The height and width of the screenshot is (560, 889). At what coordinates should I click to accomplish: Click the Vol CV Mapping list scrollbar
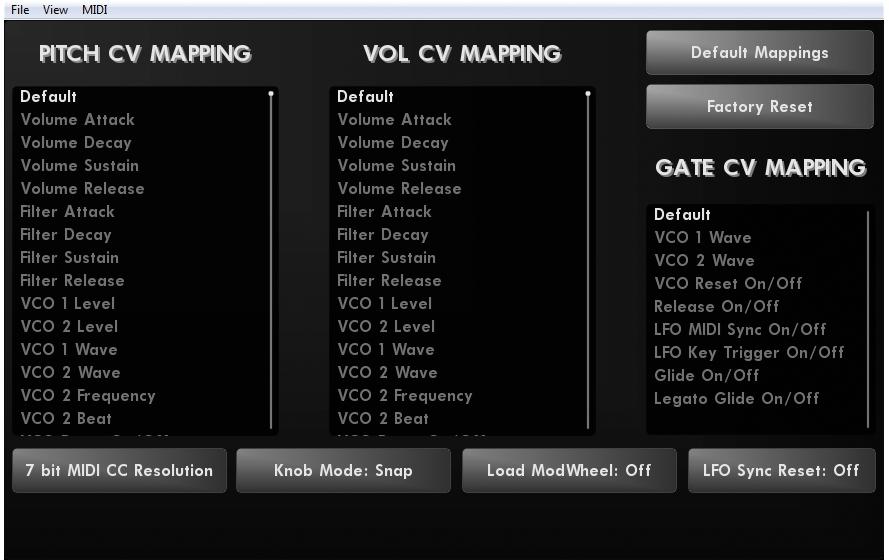tap(588, 260)
